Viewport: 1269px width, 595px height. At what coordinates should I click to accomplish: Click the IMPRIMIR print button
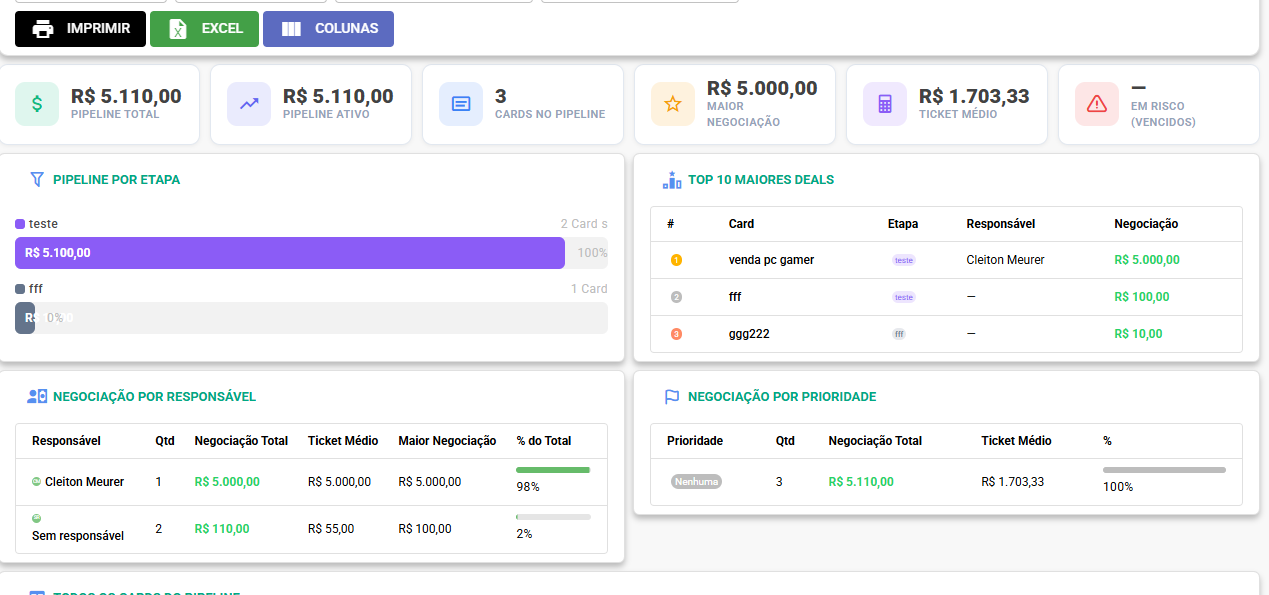coord(80,29)
